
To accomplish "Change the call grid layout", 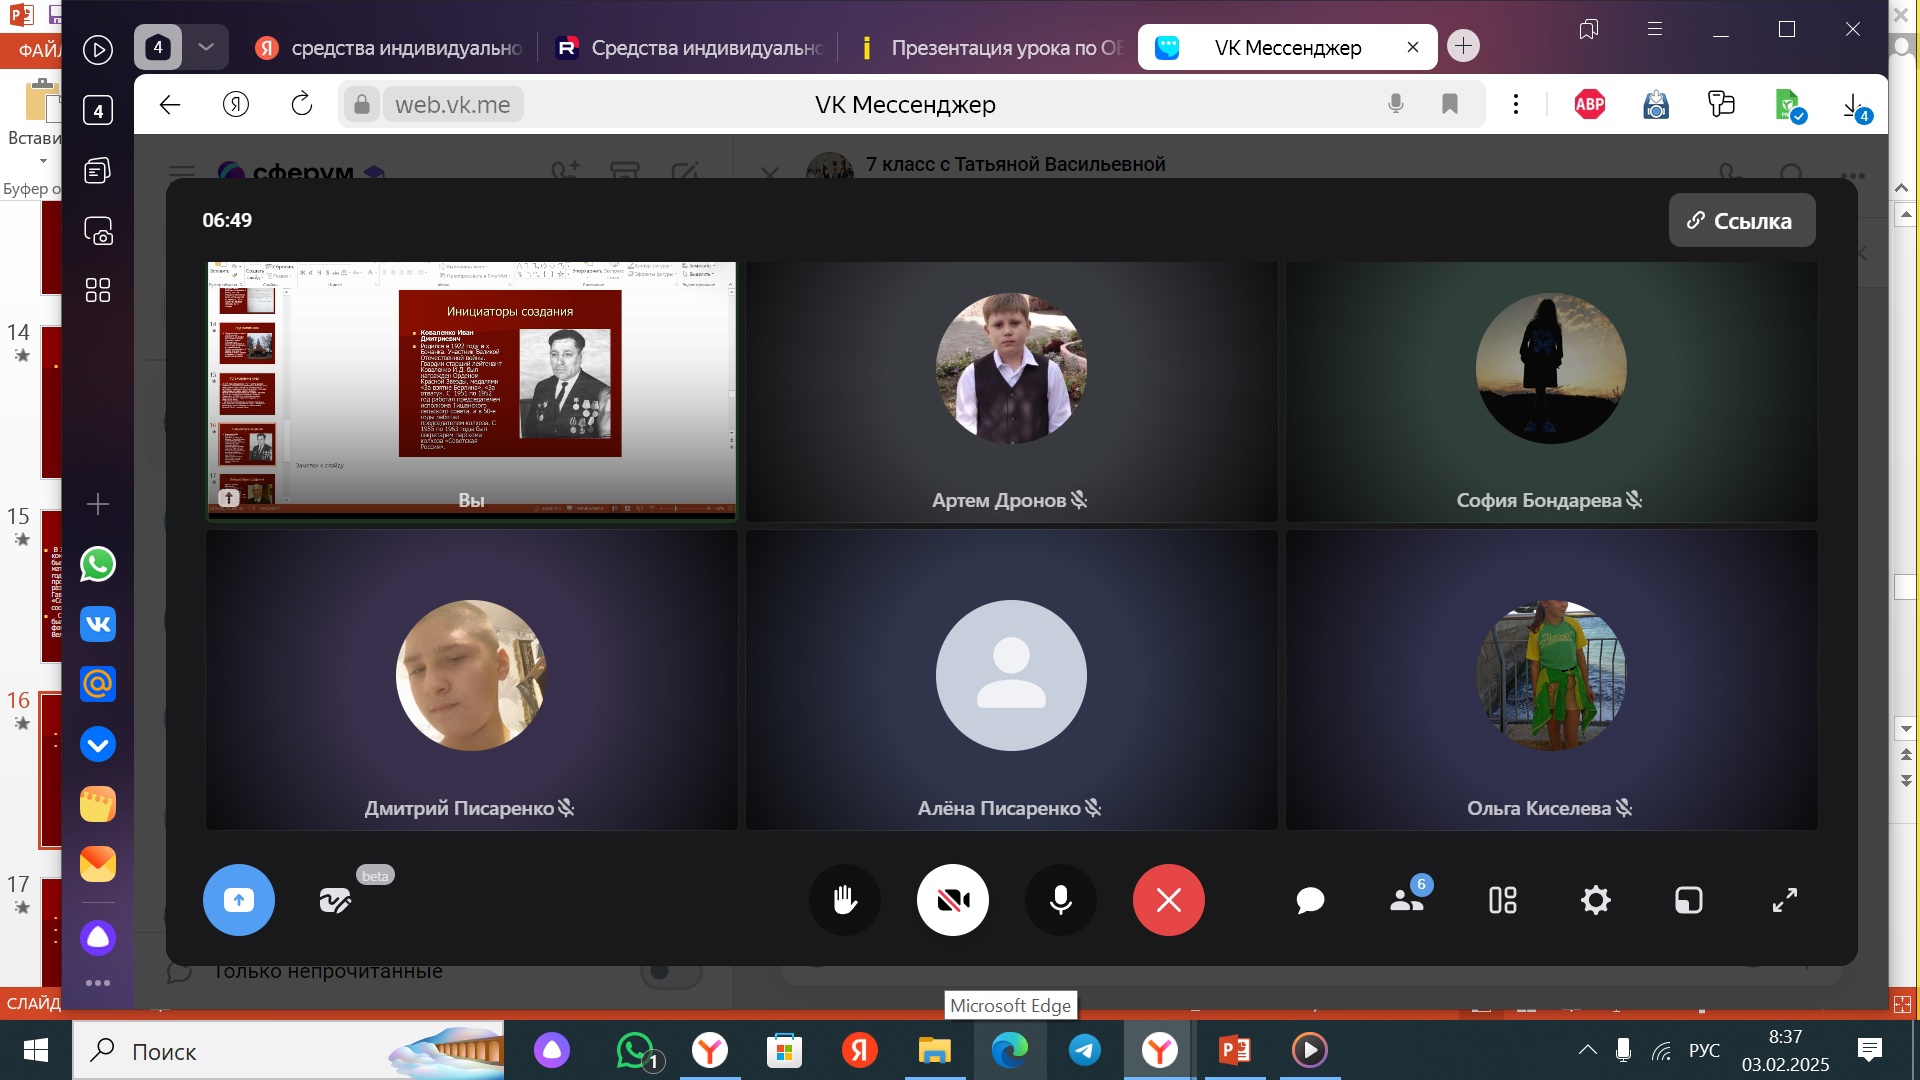I will coord(1502,901).
